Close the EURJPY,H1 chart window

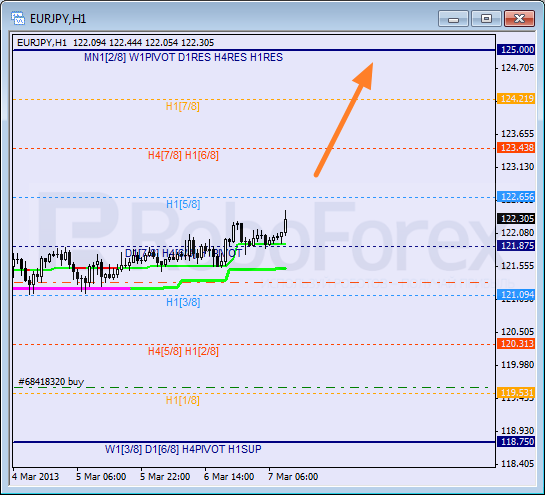pos(519,18)
